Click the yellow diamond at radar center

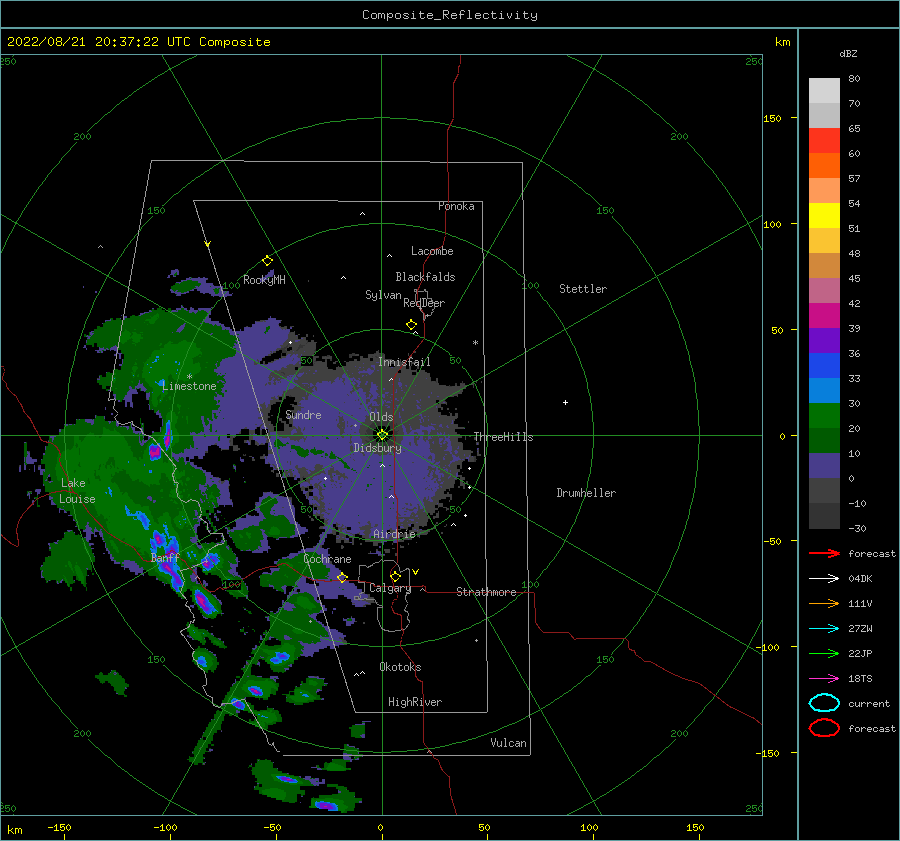[x=382, y=435]
